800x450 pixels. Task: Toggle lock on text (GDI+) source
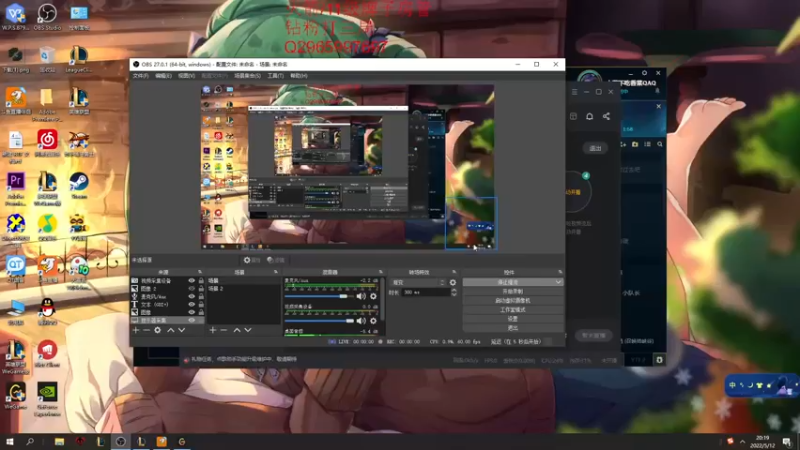(201, 305)
